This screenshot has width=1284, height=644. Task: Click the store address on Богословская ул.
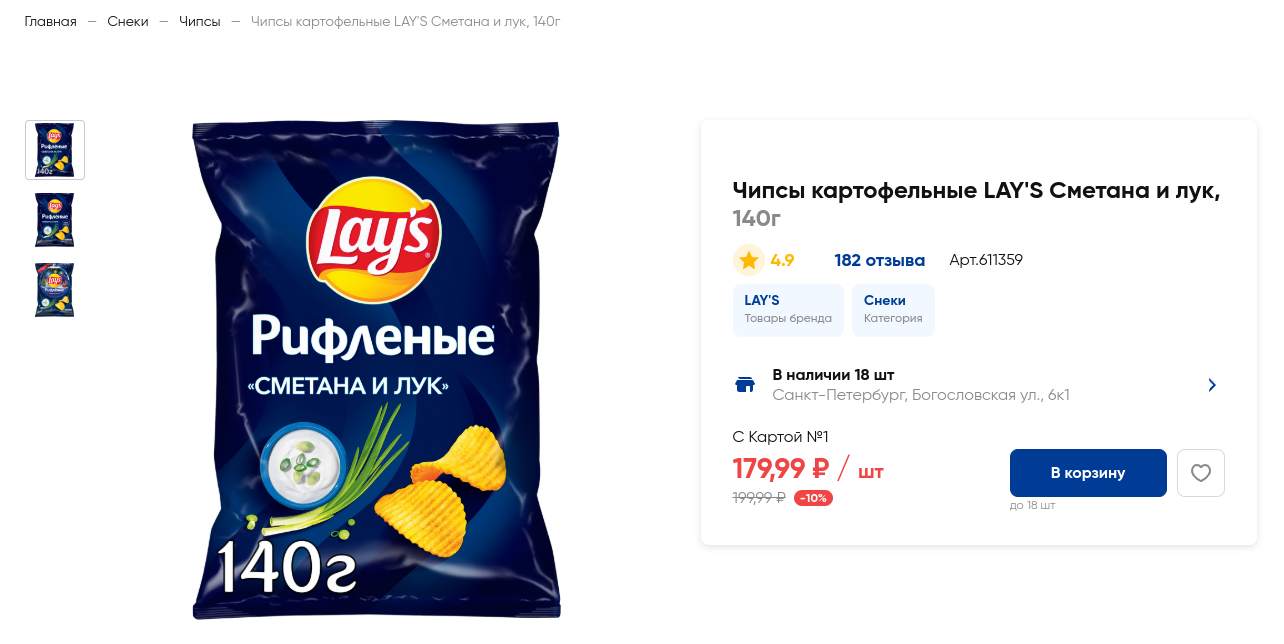point(921,395)
